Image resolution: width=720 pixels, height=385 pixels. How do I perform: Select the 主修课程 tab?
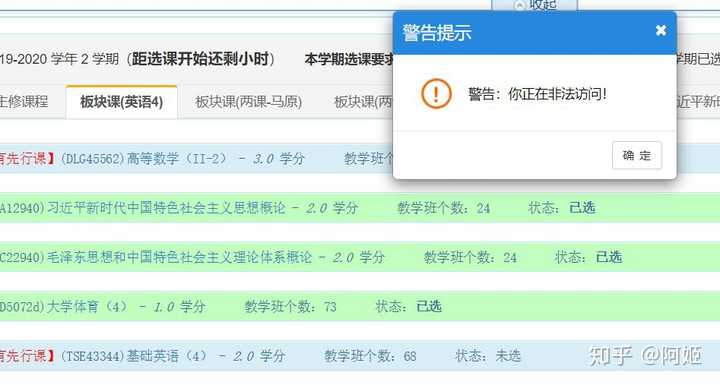(23, 102)
